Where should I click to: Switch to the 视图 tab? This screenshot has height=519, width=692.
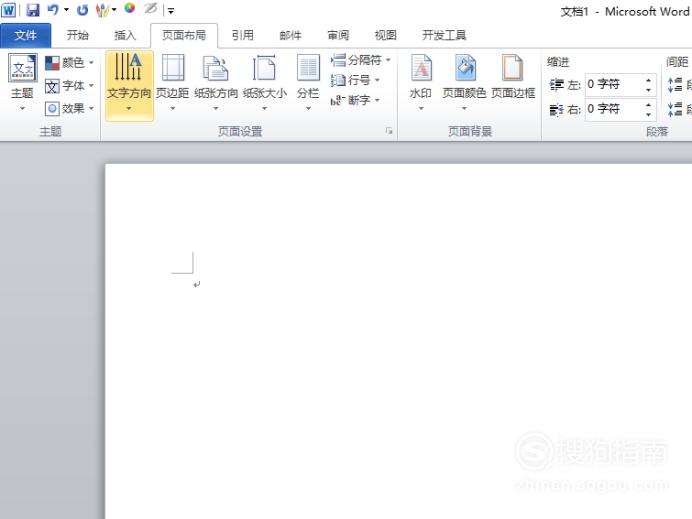(x=385, y=35)
